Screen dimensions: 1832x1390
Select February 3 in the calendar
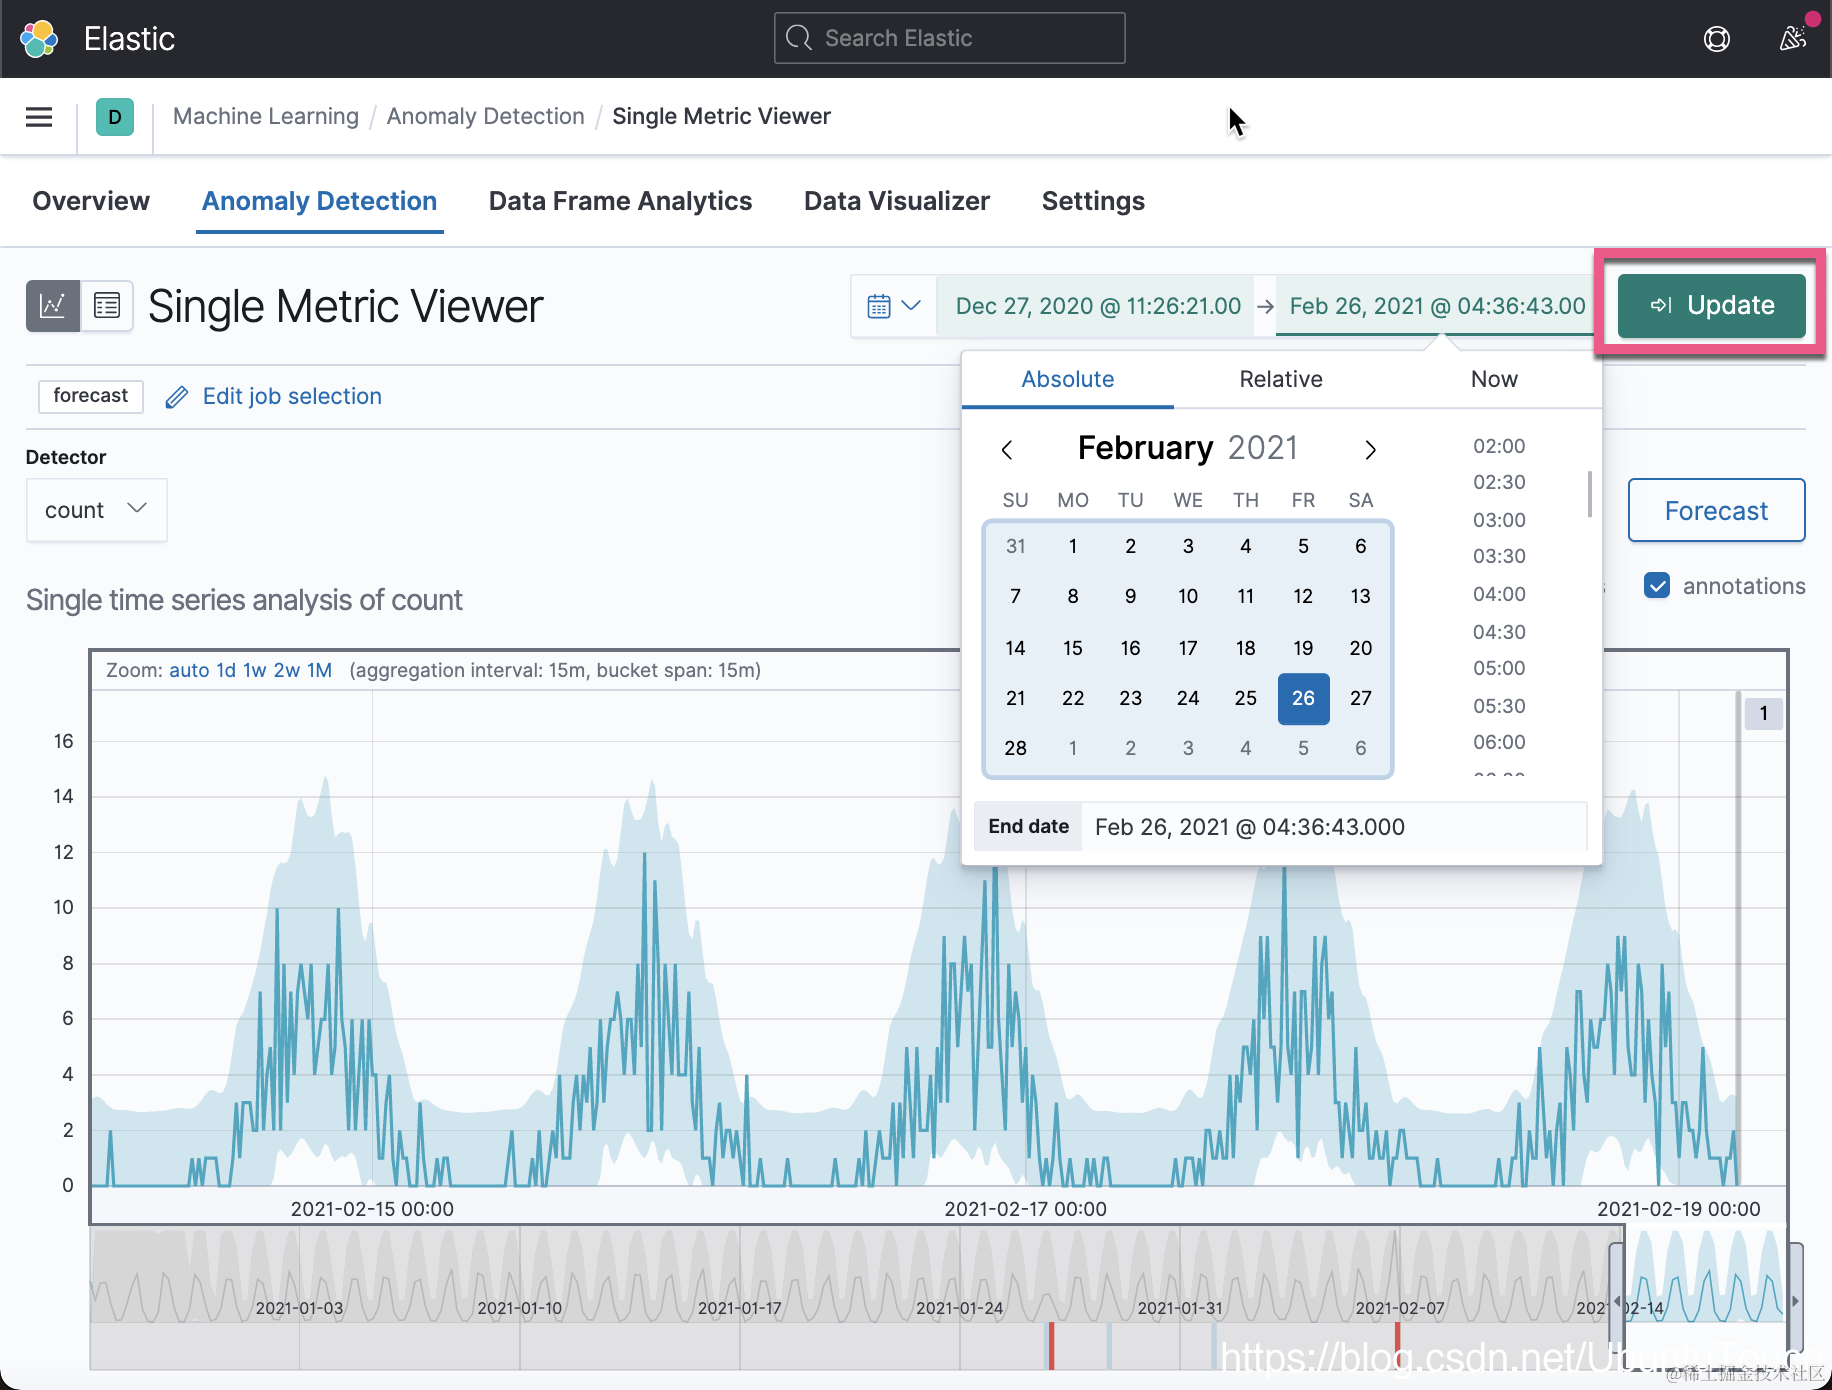click(x=1188, y=546)
